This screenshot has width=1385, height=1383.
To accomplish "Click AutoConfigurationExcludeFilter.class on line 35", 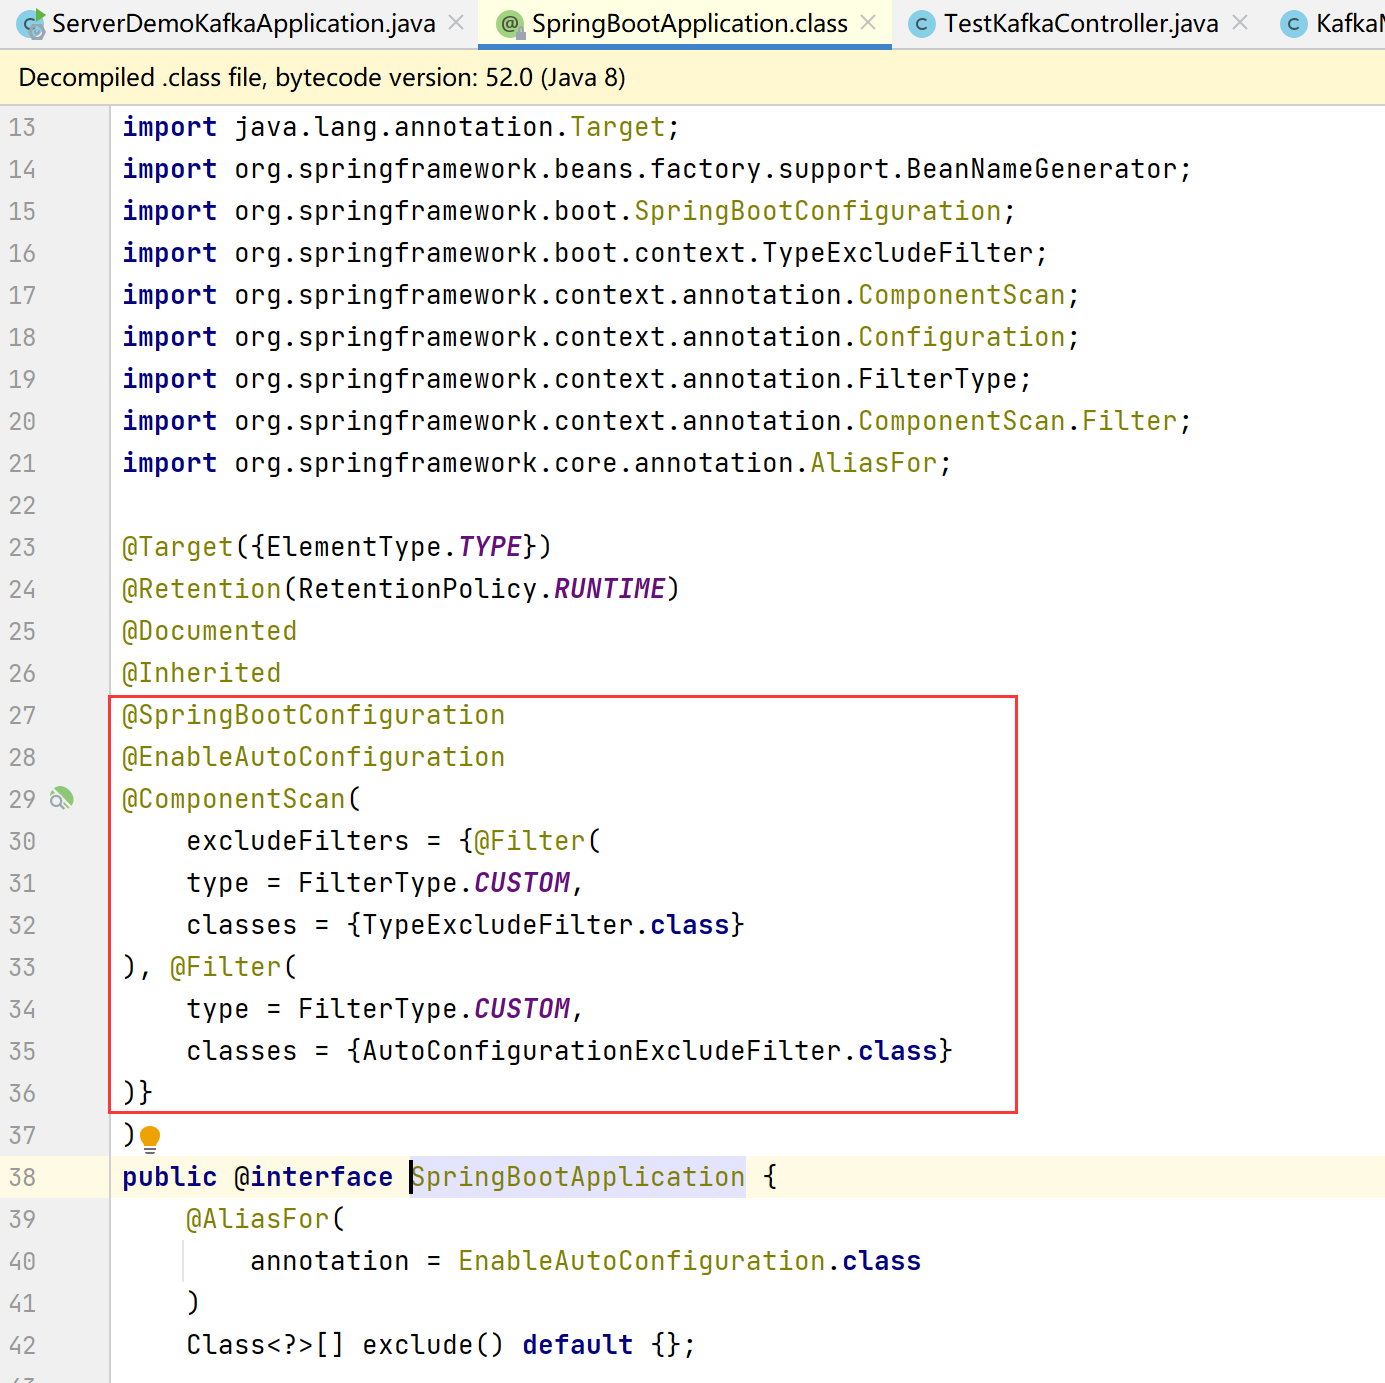I will (650, 1051).
